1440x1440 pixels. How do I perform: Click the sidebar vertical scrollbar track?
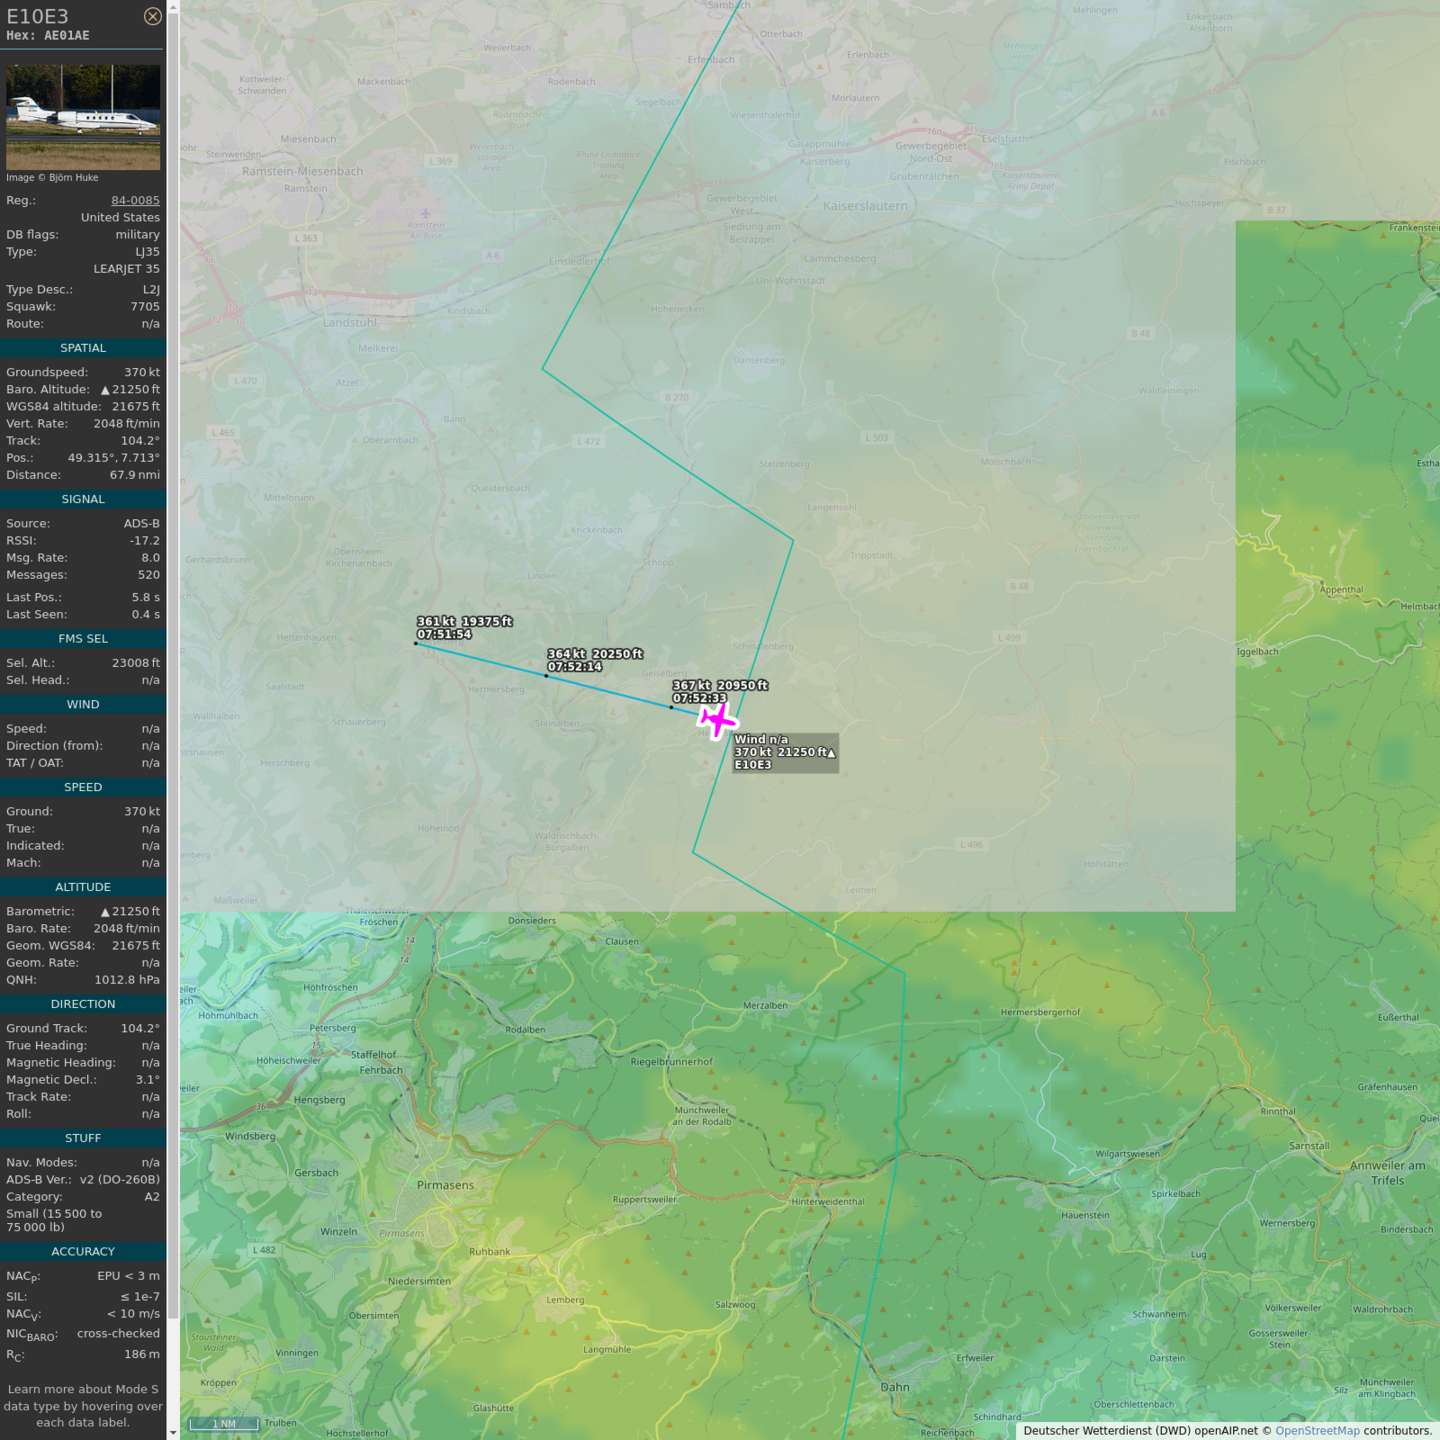pos(173,700)
